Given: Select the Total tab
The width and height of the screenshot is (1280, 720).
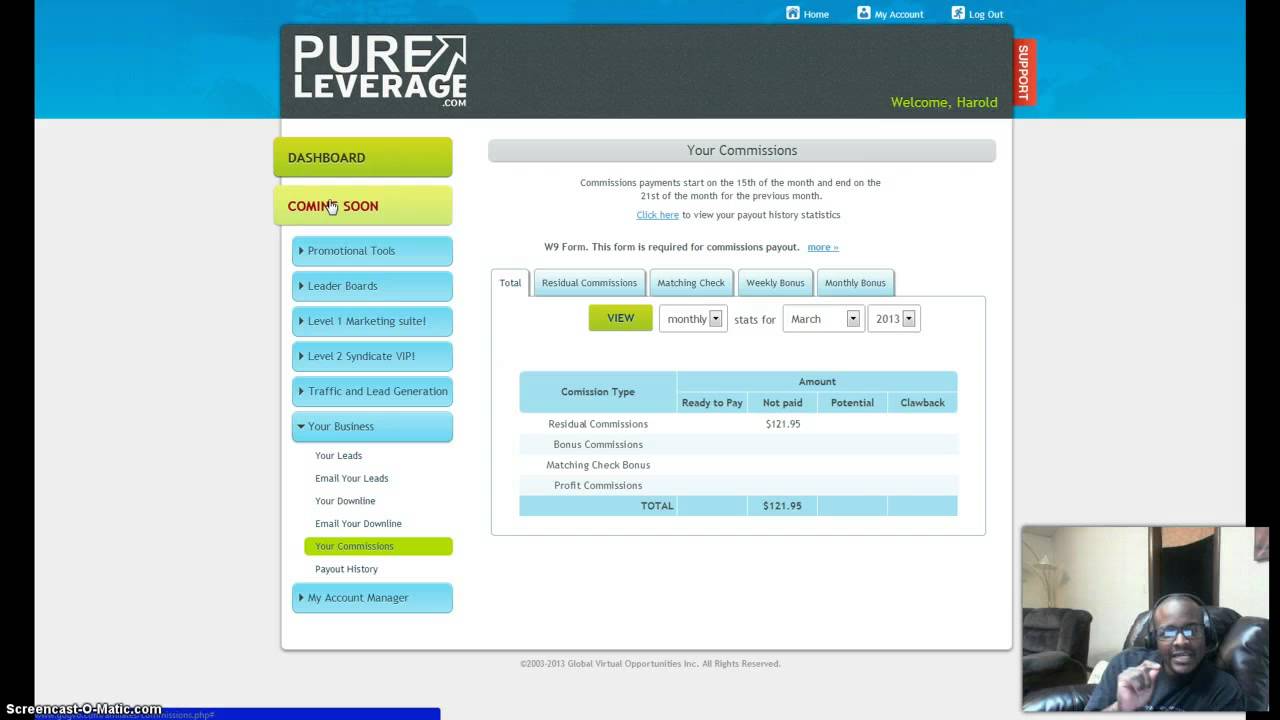Looking at the screenshot, I should [510, 283].
